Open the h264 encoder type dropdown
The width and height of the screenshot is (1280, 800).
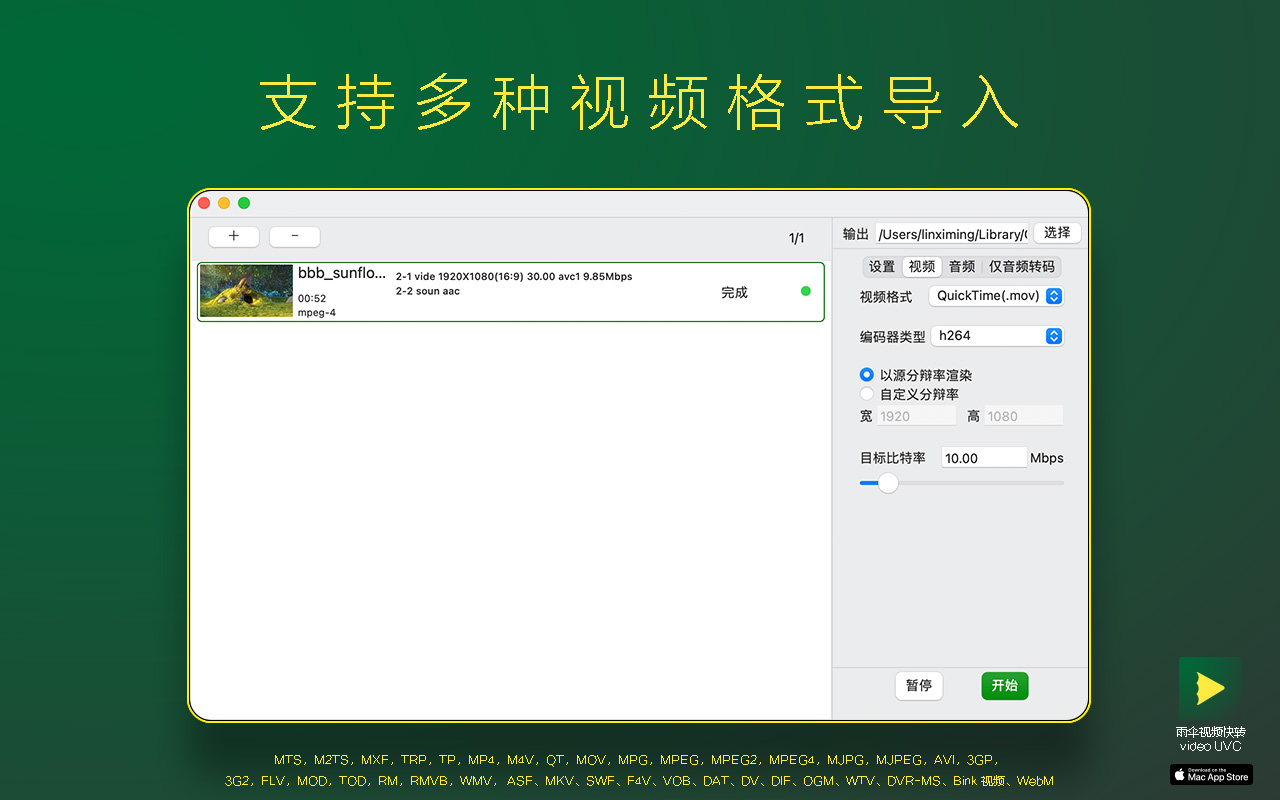pos(997,336)
